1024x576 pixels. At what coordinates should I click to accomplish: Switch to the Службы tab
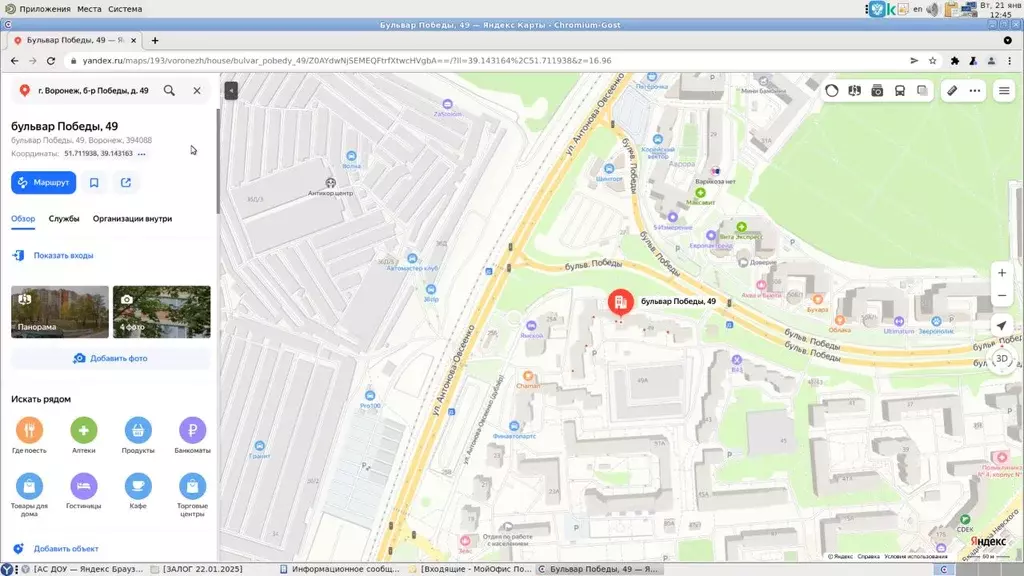click(64, 219)
